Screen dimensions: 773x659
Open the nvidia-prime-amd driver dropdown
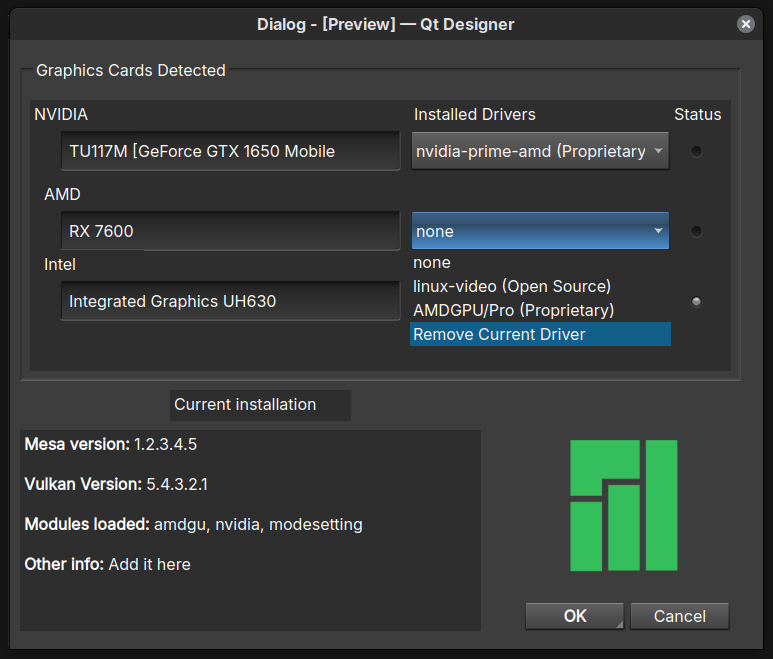click(540, 151)
